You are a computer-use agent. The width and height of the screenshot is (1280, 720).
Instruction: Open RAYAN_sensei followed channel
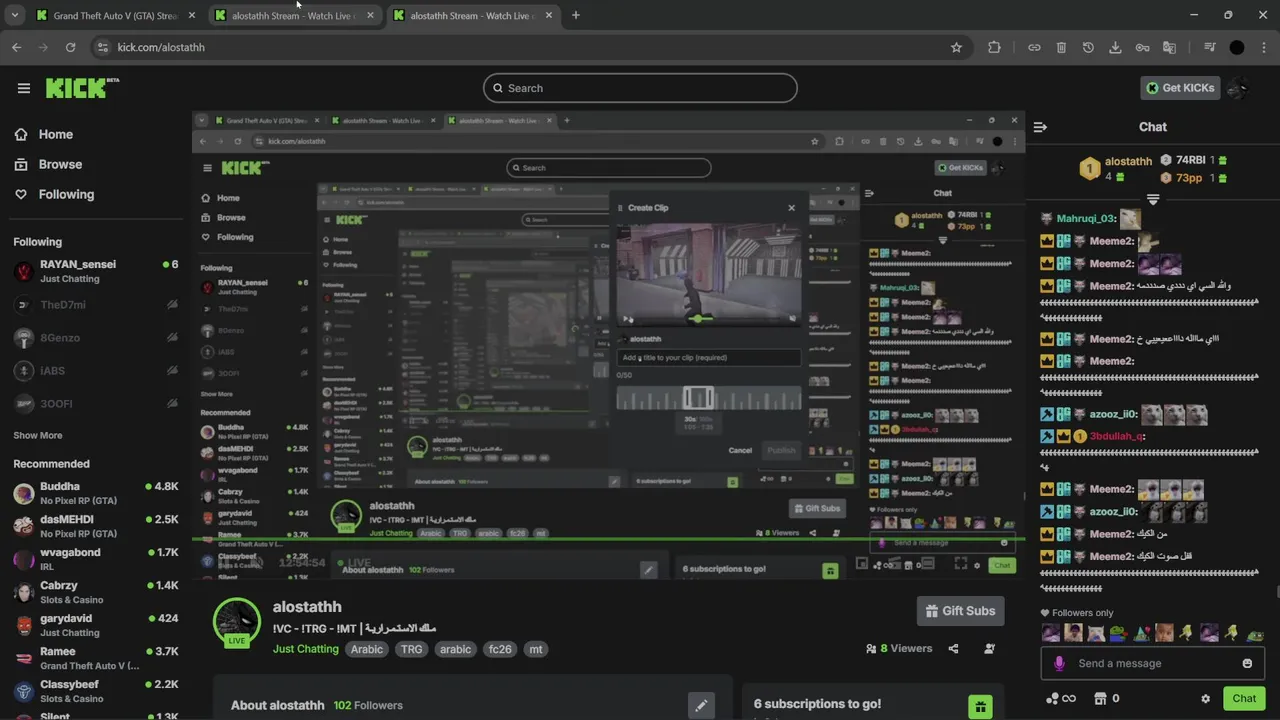click(x=96, y=271)
